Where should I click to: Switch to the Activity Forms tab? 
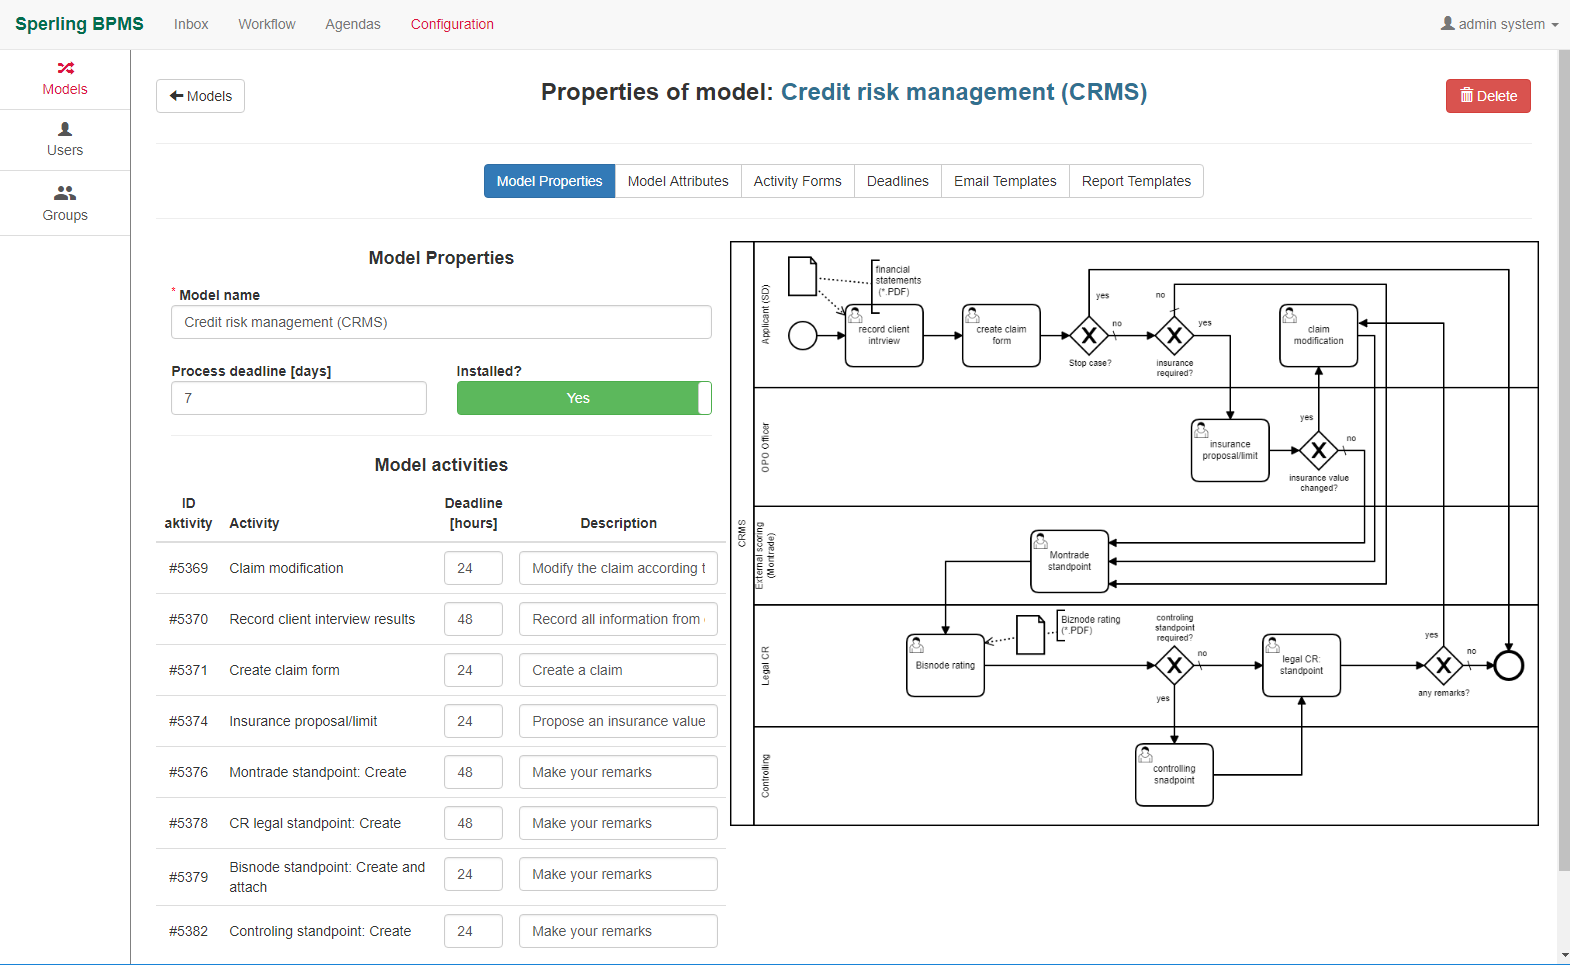[x=798, y=181]
